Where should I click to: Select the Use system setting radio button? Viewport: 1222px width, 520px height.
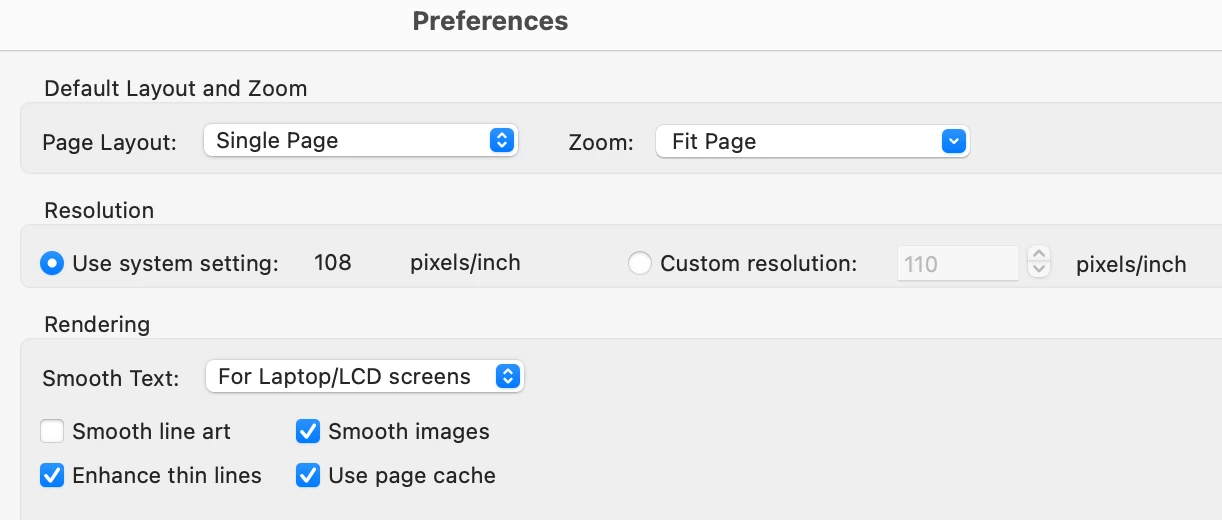(52, 264)
